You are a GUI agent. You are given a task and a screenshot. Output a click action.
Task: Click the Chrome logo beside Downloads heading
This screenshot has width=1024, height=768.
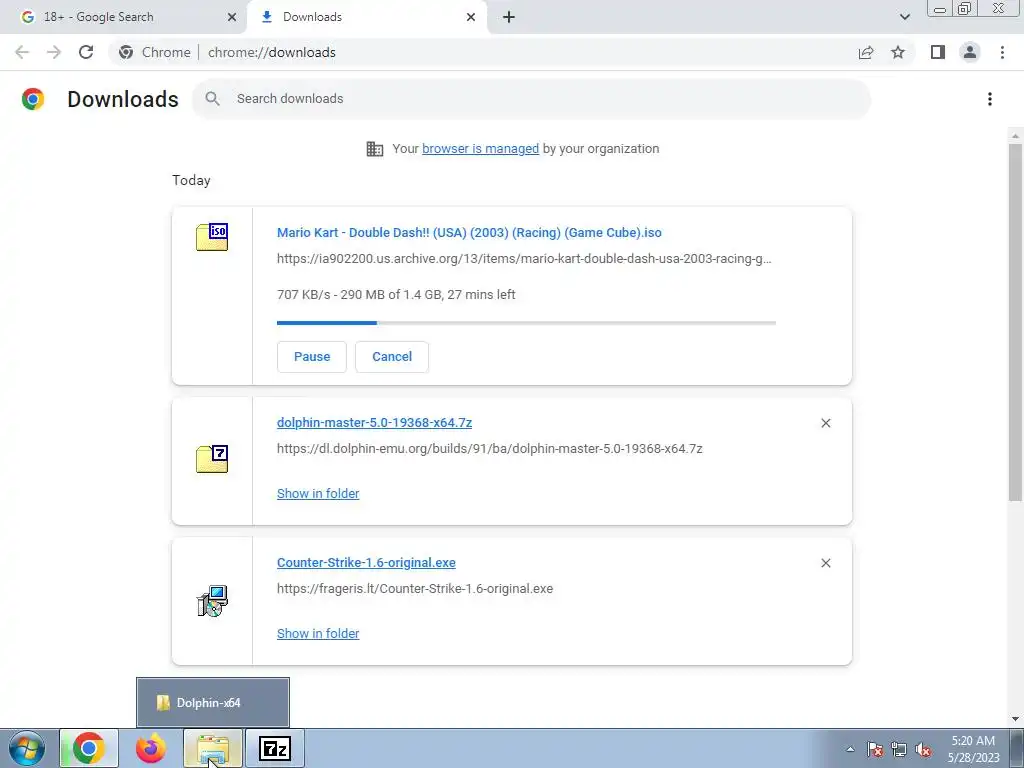pyautogui.click(x=33, y=99)
